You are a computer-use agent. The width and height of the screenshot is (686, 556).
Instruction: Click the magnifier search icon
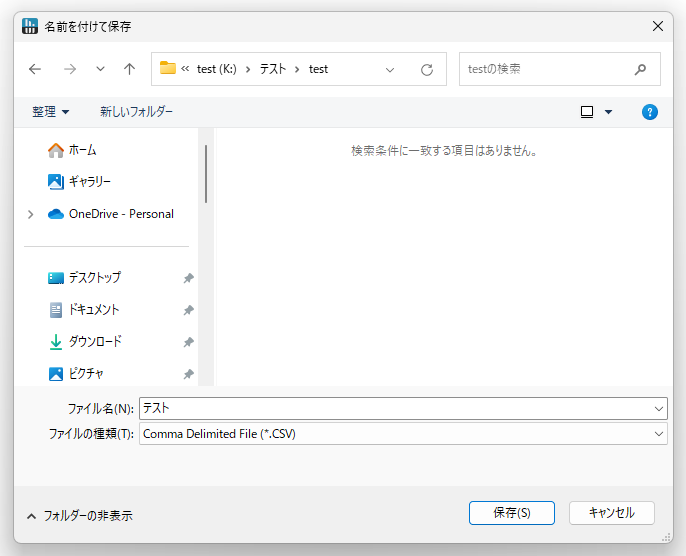point(640,69)
